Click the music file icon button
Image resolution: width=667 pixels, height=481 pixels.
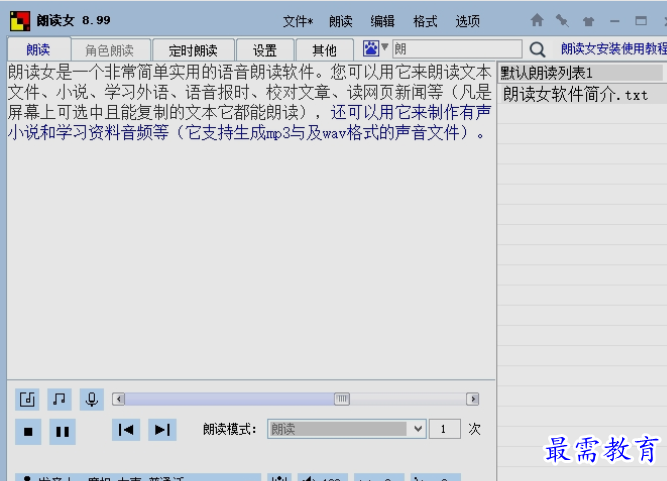[x=27, y=399]
